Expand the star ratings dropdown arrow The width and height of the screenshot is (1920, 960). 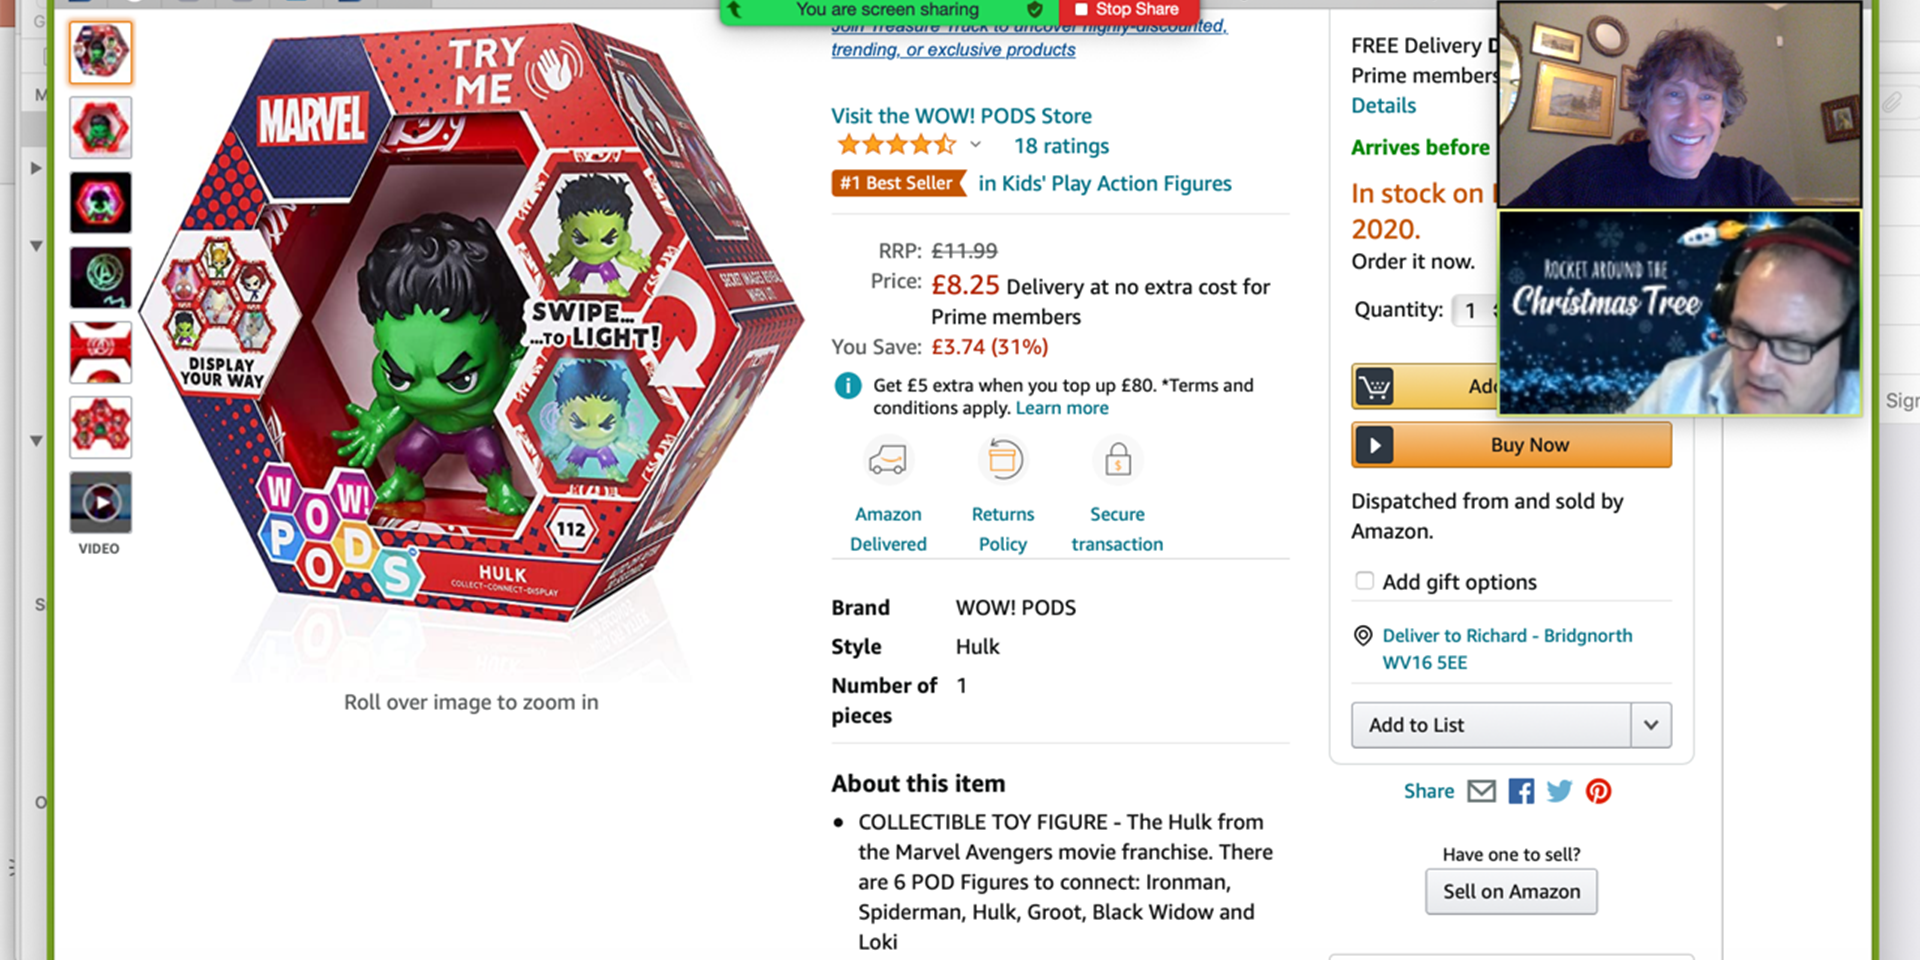(x=976, y=146)
